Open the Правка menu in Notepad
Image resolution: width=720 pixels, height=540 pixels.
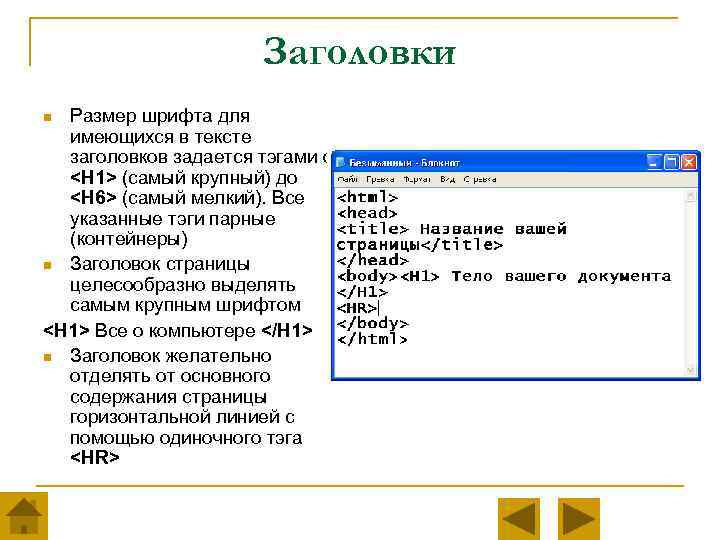(x=380, y=179)
